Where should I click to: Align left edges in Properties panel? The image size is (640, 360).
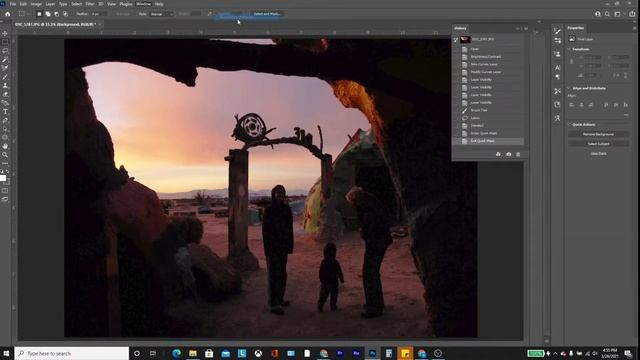click(x=572, y=105)
